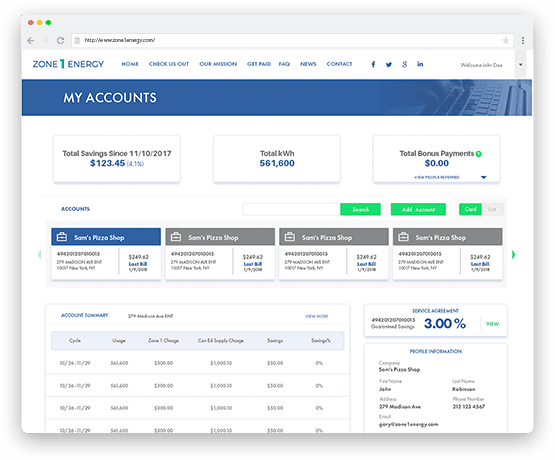Click the green info icon beside Total Bonus Payments
555x460 pixels.
pos(479,154)
